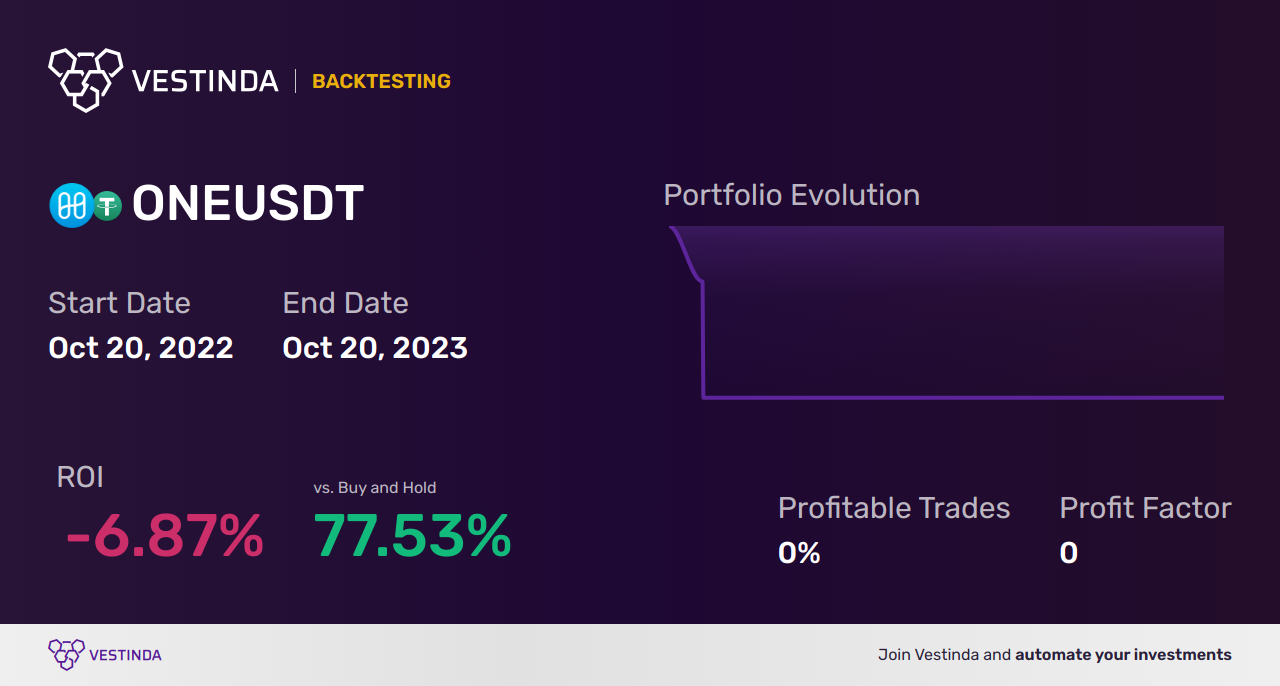Screen dimensions: 1280x686
Task: Click the red ROI value -6.87%
Action: (164, 536)
